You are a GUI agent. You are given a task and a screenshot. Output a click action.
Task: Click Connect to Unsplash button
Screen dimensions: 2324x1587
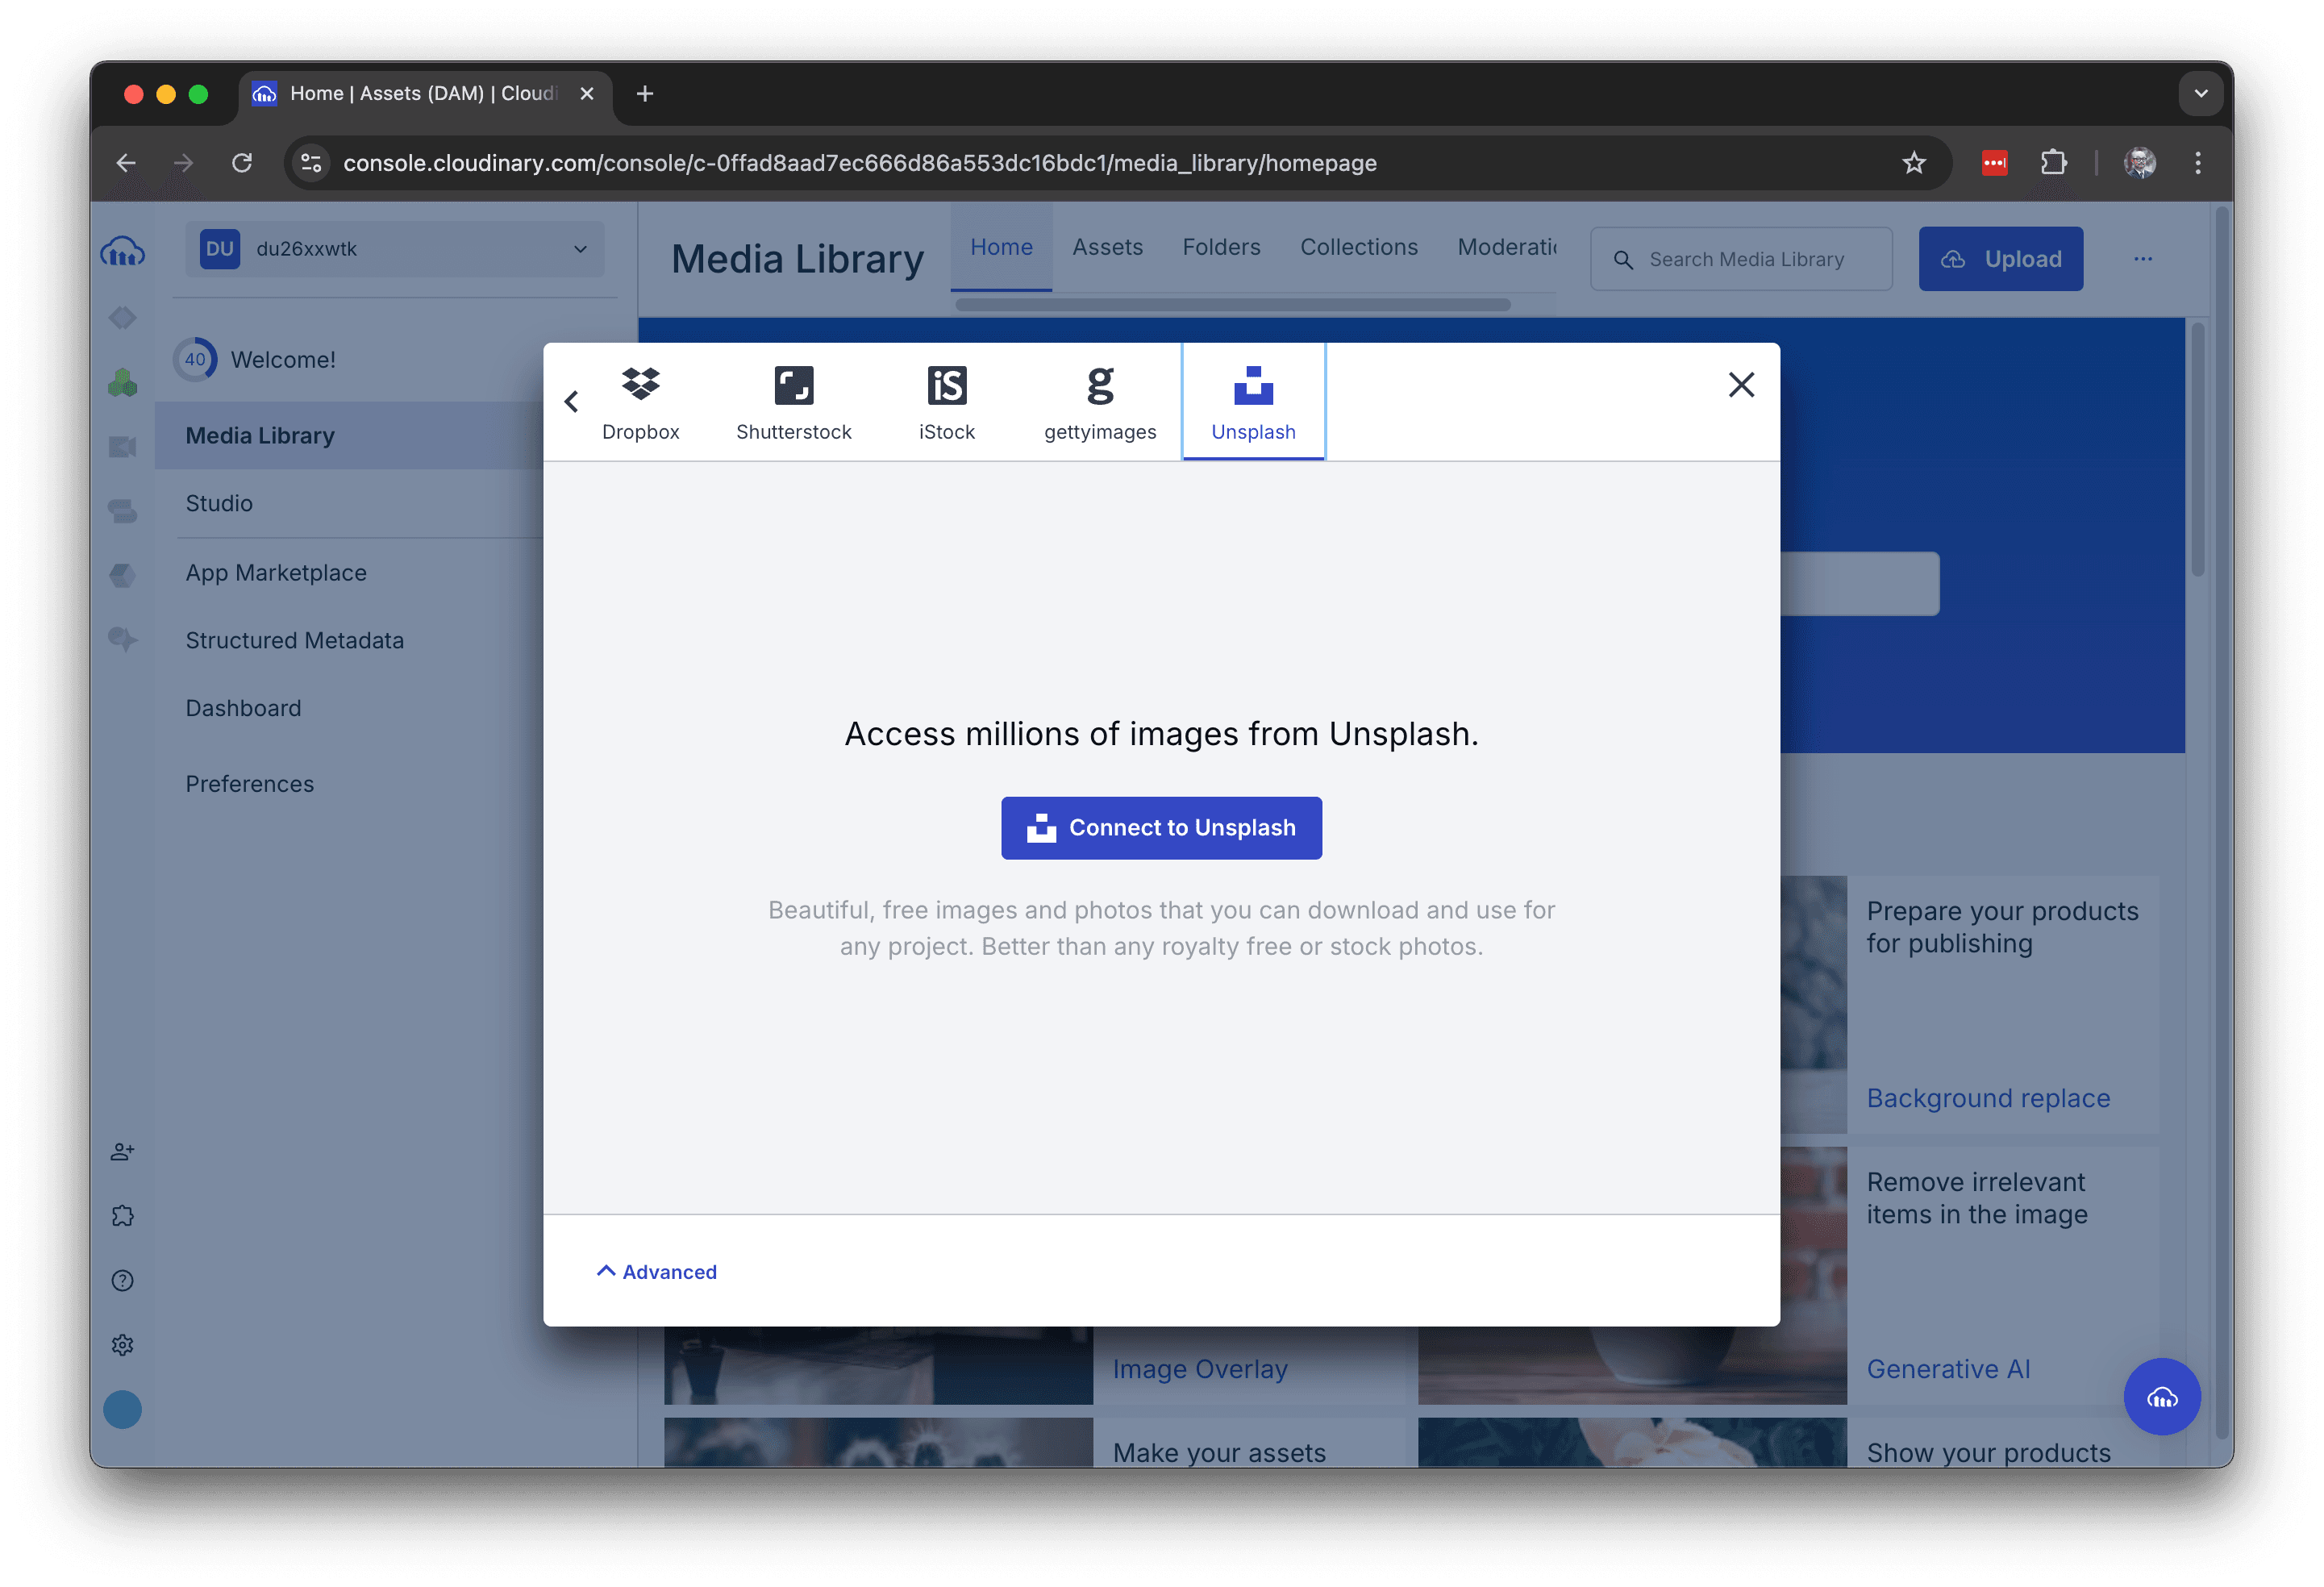[x=1161, y=828]
